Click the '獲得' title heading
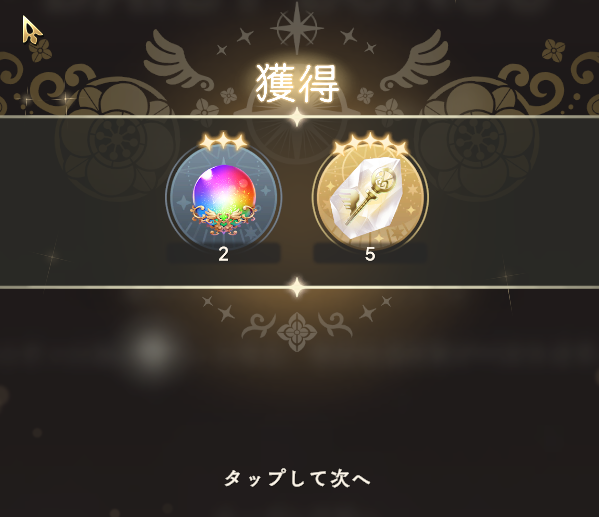The width and height of the screenshot is (599, 517). (x=297, y=84)
